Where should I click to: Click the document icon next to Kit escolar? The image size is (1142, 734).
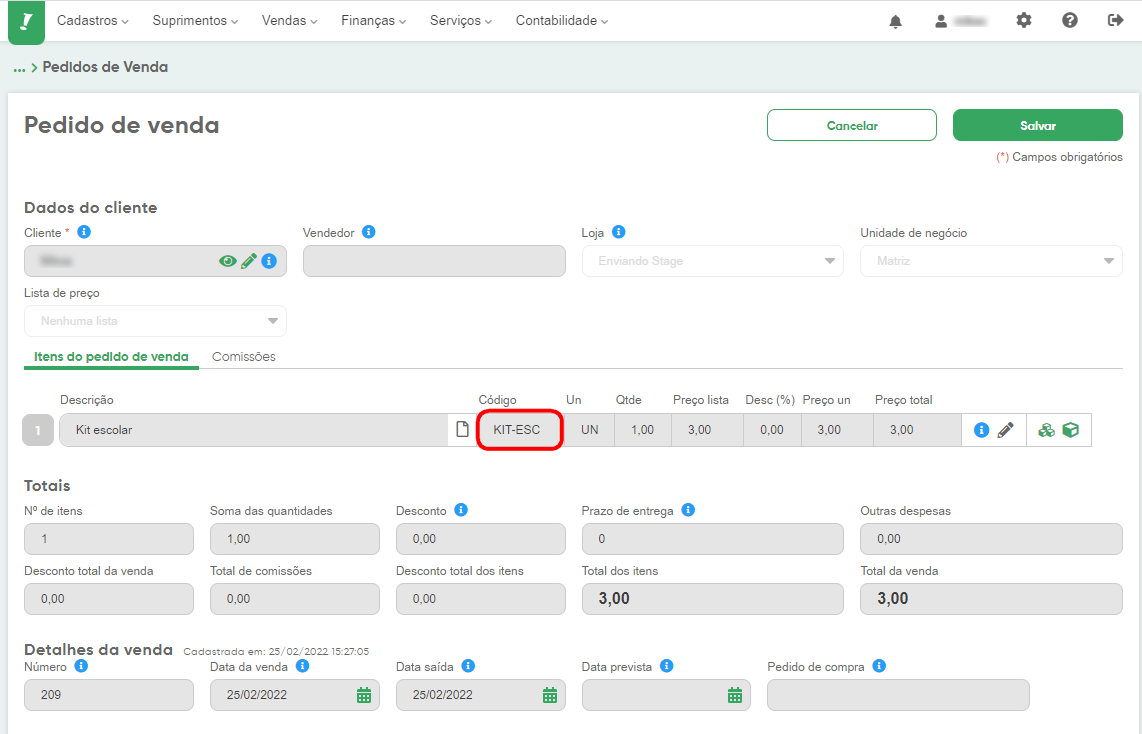(x=462, y=429)
